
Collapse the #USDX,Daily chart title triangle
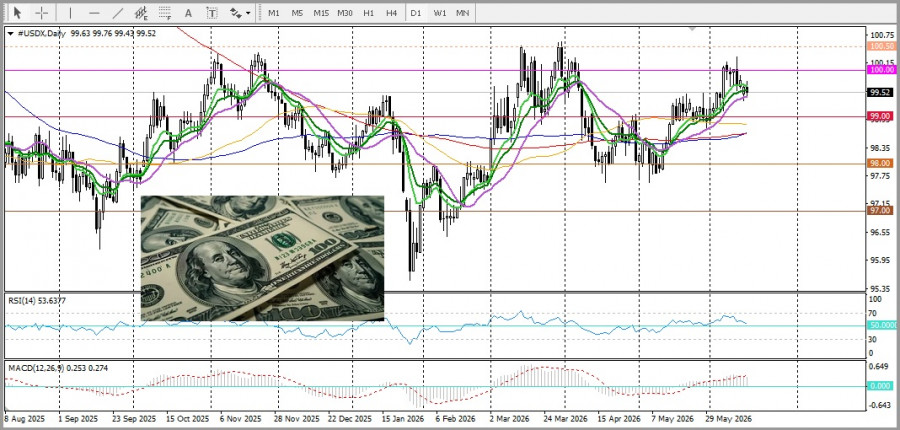(x=10, y=33)
